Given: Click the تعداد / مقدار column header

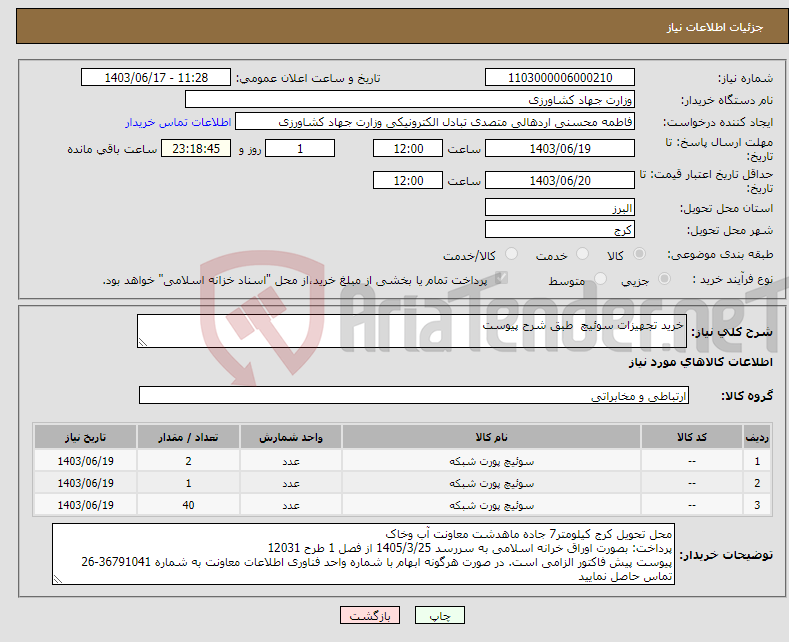Looking at the screenshot, I should point(188,437).
